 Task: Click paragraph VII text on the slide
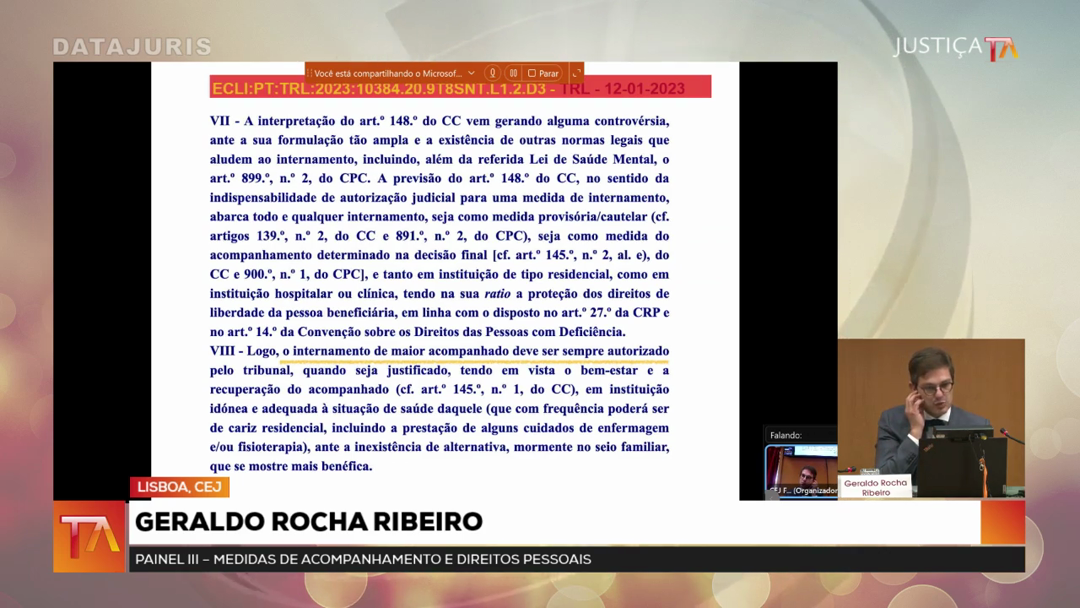439,225
